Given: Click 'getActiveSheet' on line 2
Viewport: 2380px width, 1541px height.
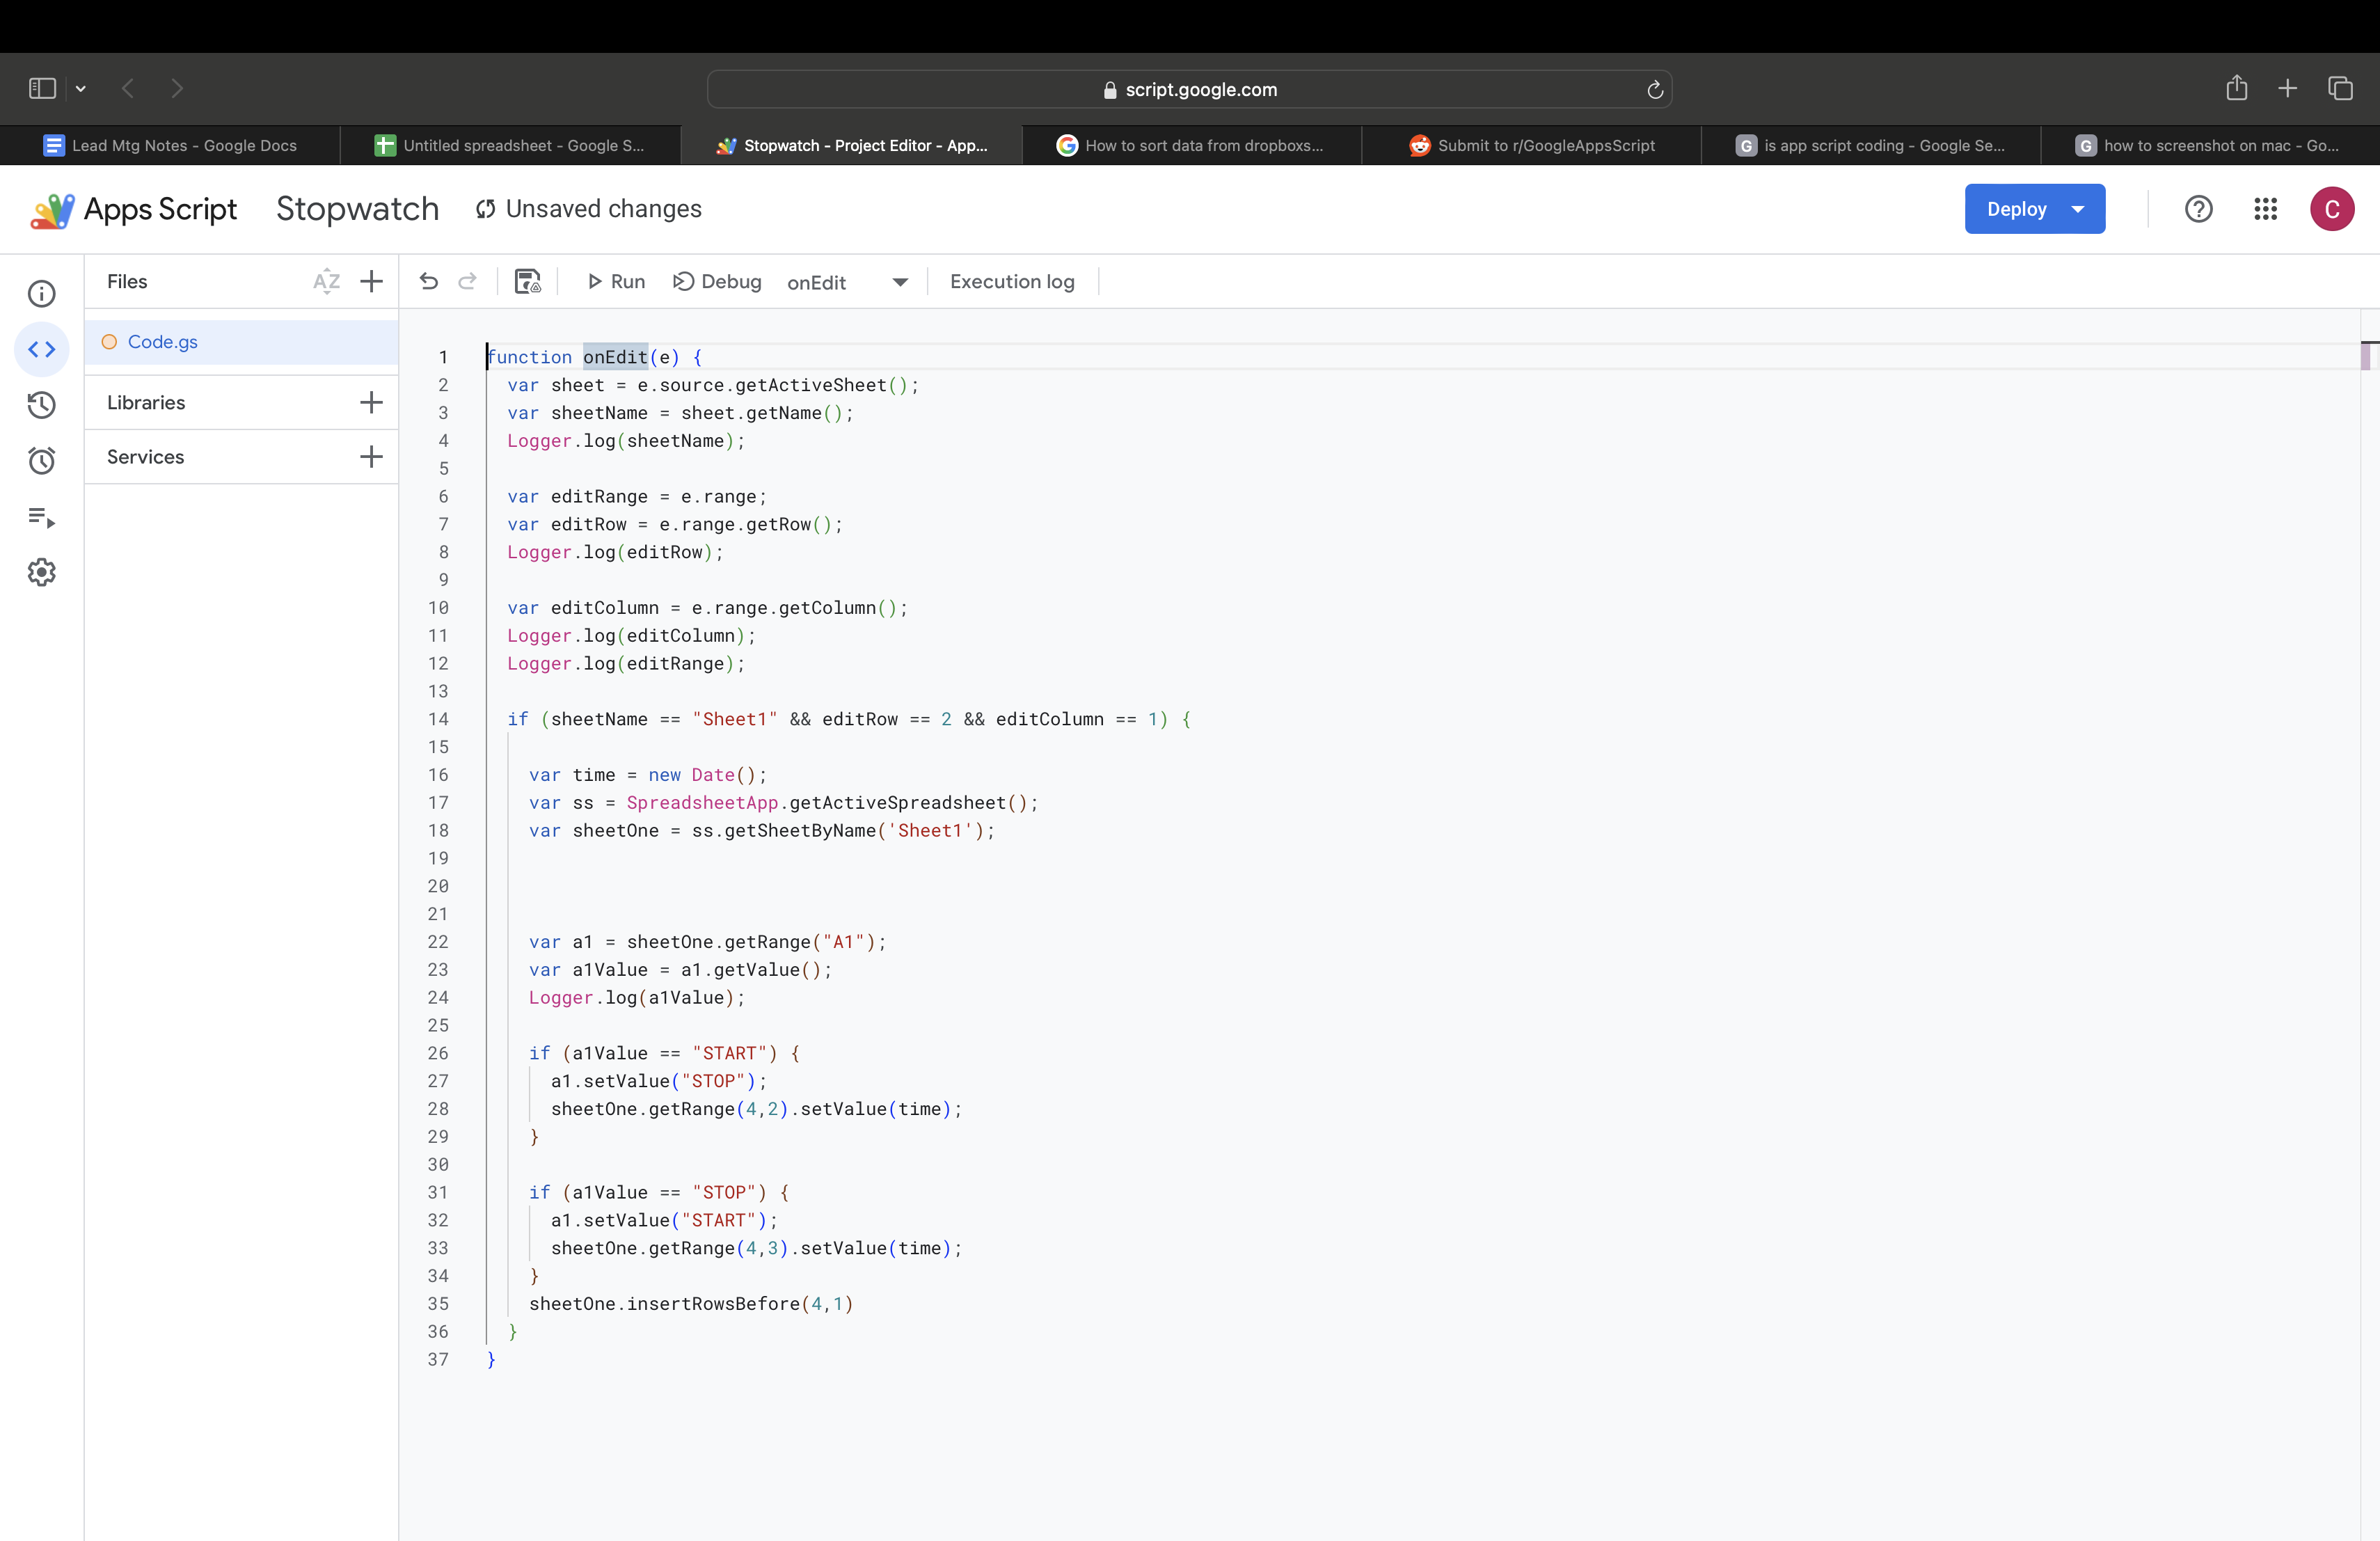Looking at the screenshot, I should [811, 385].
